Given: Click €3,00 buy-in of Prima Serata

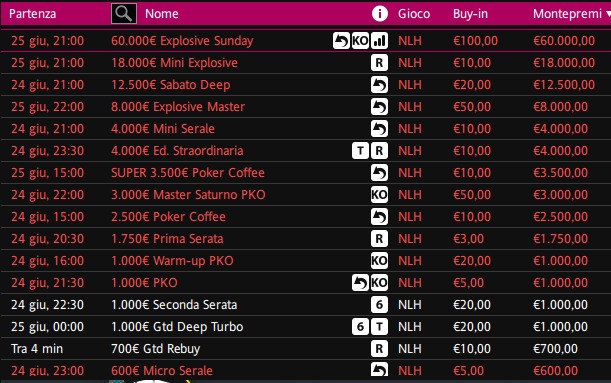Looking at the screenshot, I should pos(468,239).
